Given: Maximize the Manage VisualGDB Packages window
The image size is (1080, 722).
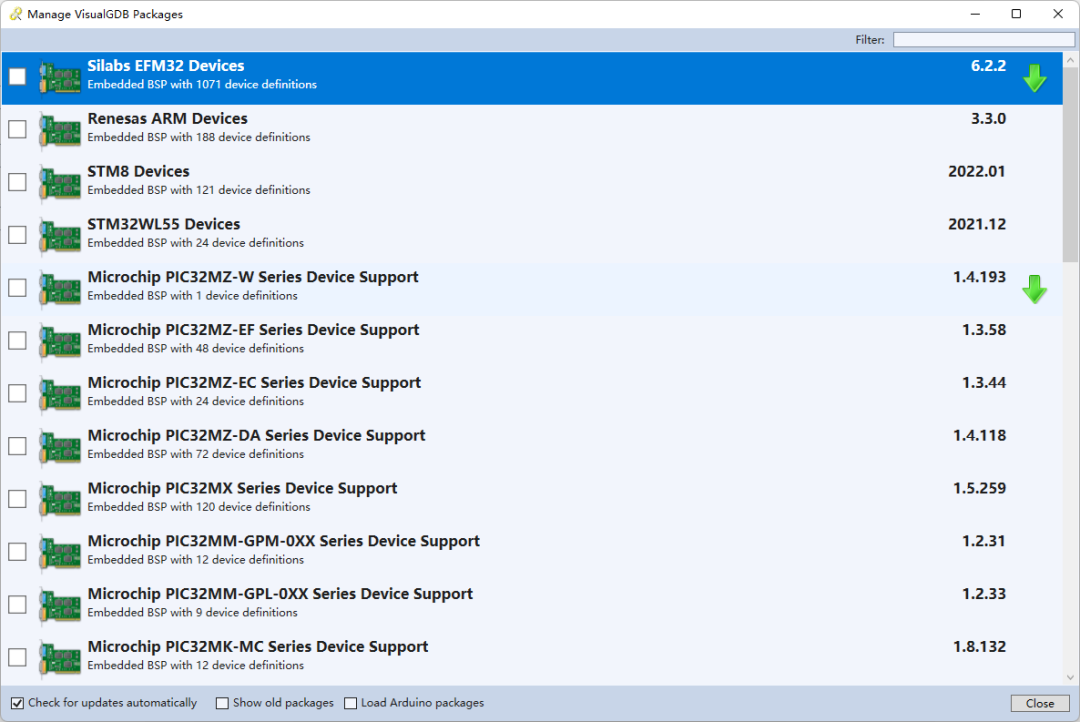Looking at the screenshot, I should click(x=1016, y=14).
